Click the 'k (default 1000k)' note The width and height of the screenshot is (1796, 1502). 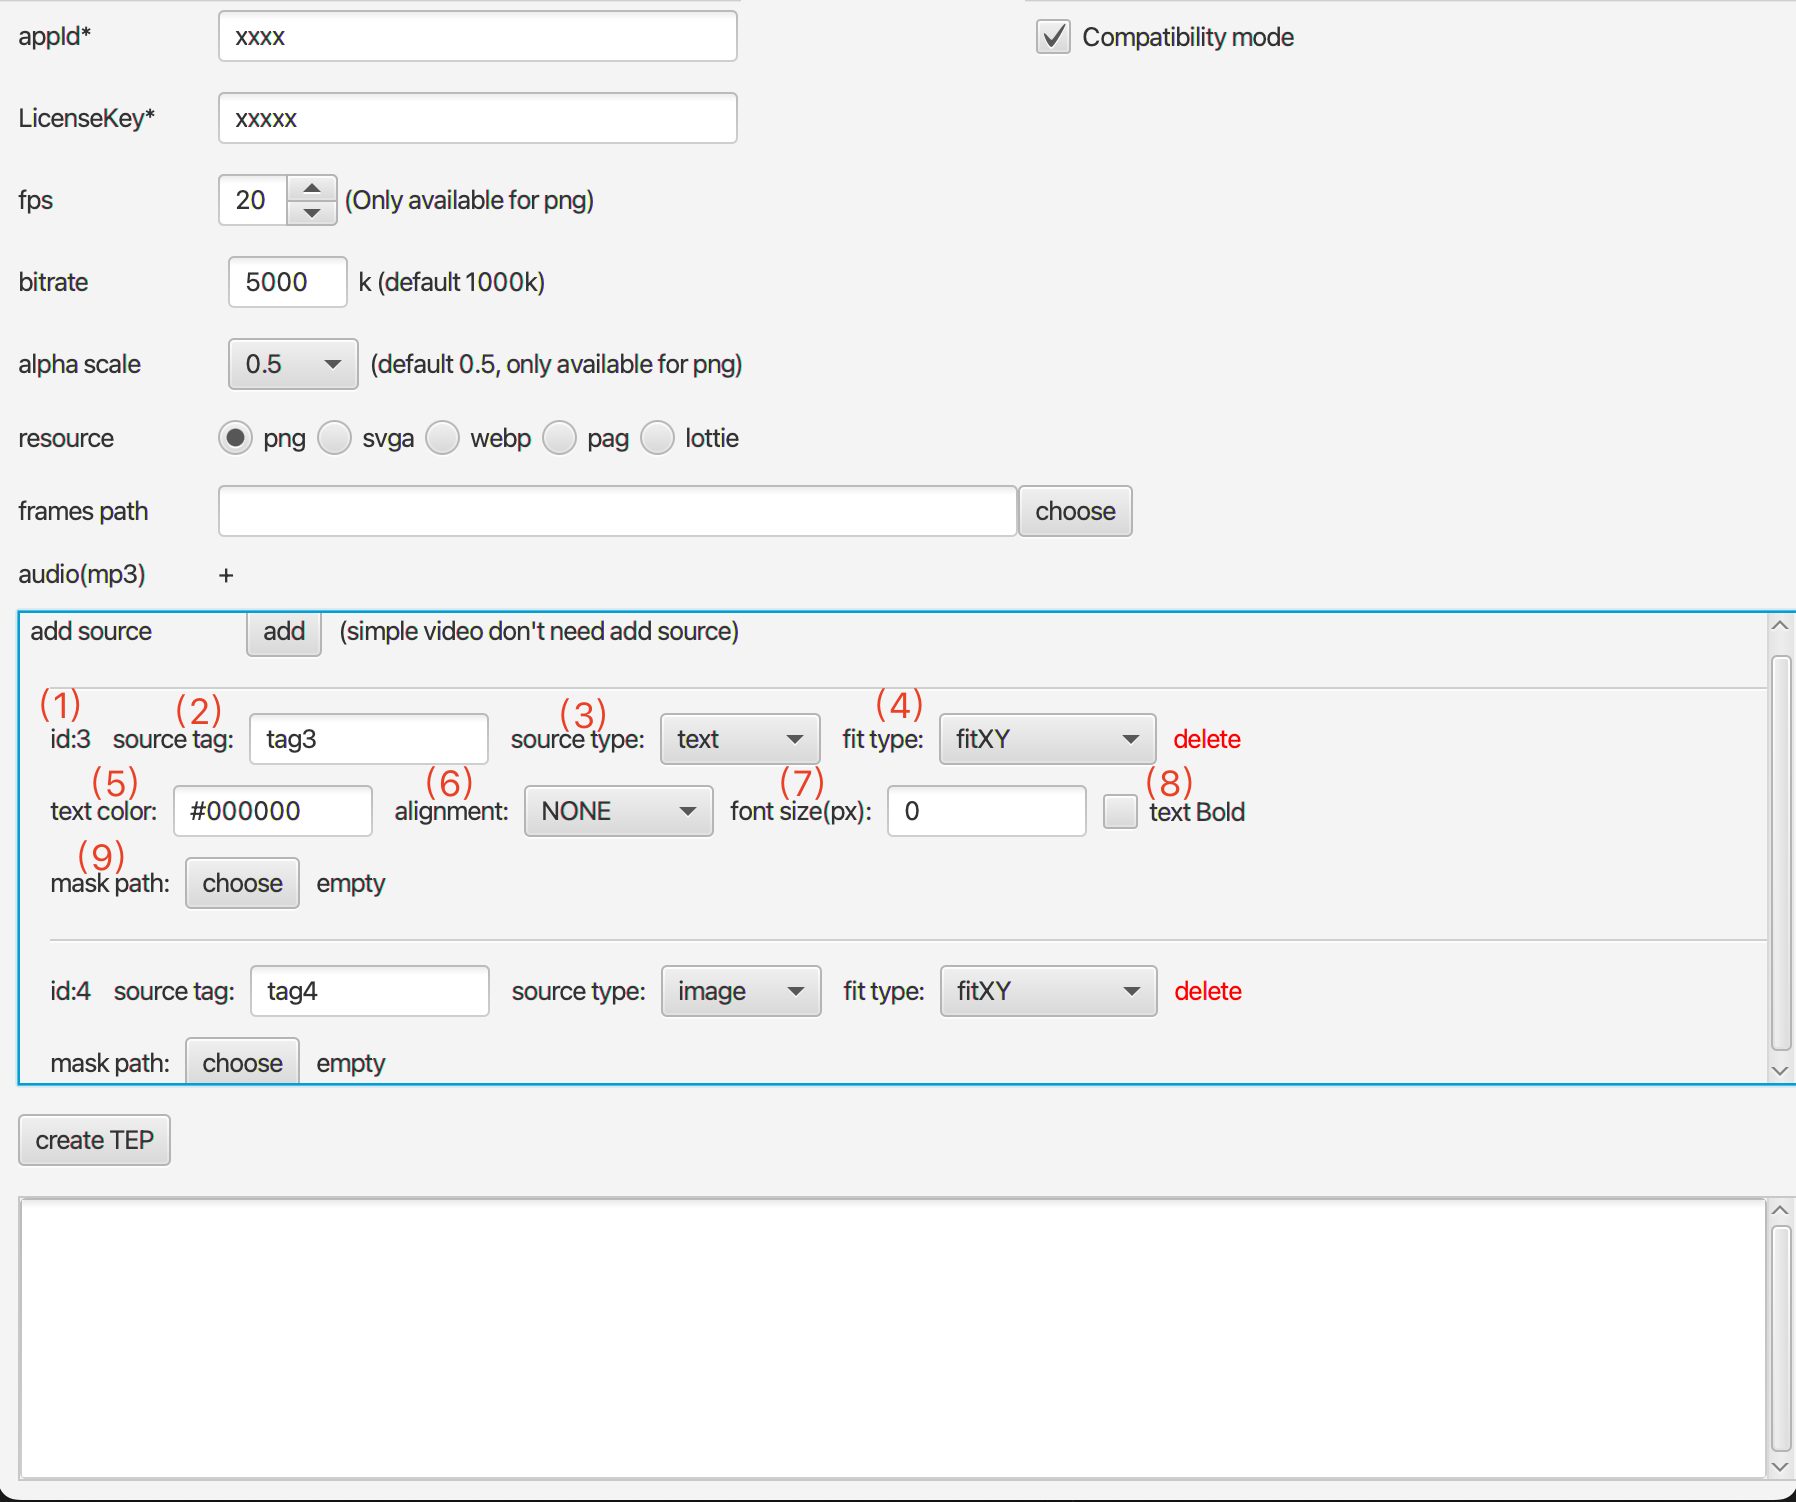point(452,282)
